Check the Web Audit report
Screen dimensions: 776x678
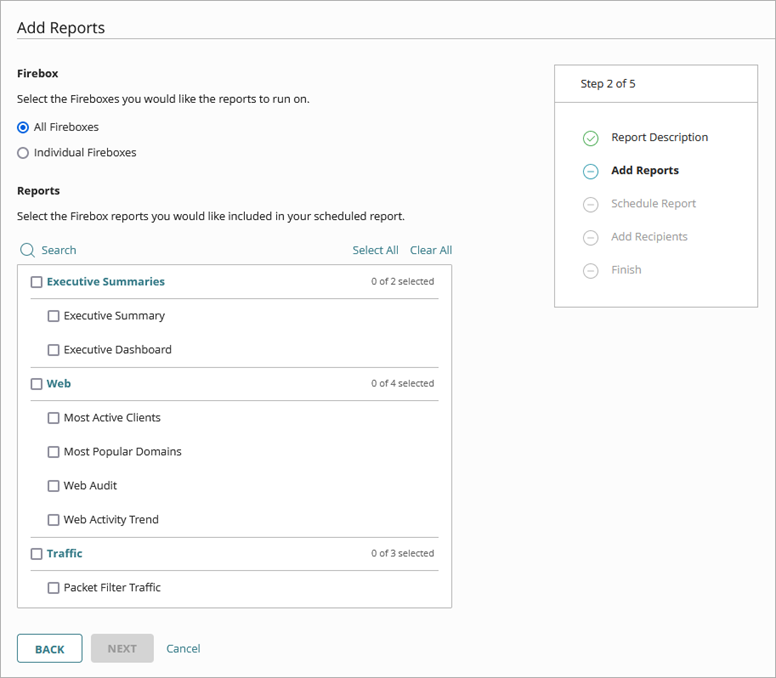pos(54,486)
